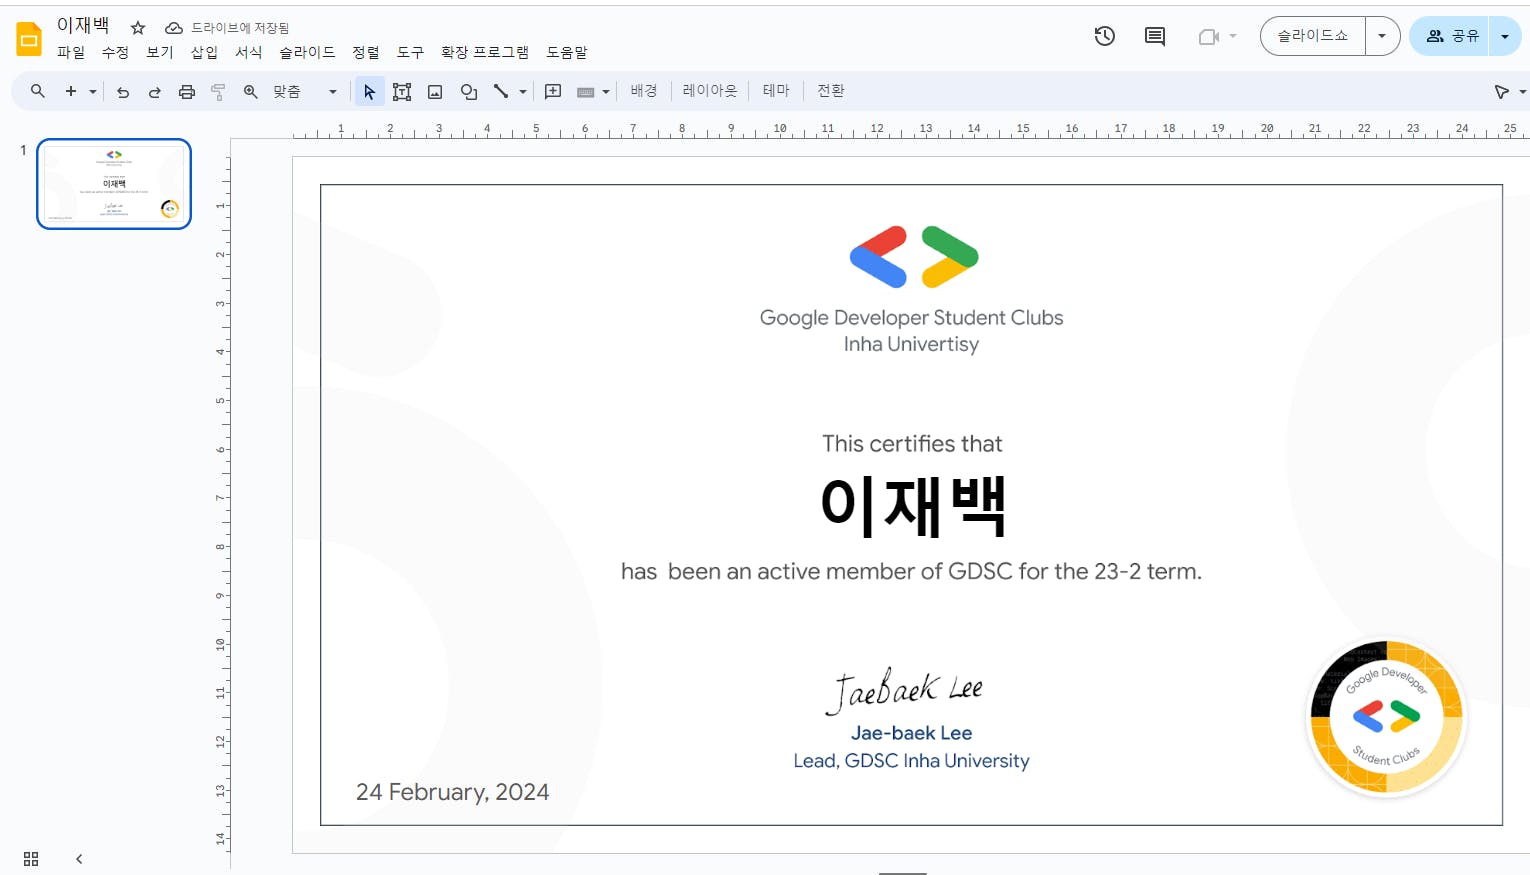Viewport: 1530px width, 875px height.
Task: Select the circular Student Clubs badge image
Action: point(1386,717)
